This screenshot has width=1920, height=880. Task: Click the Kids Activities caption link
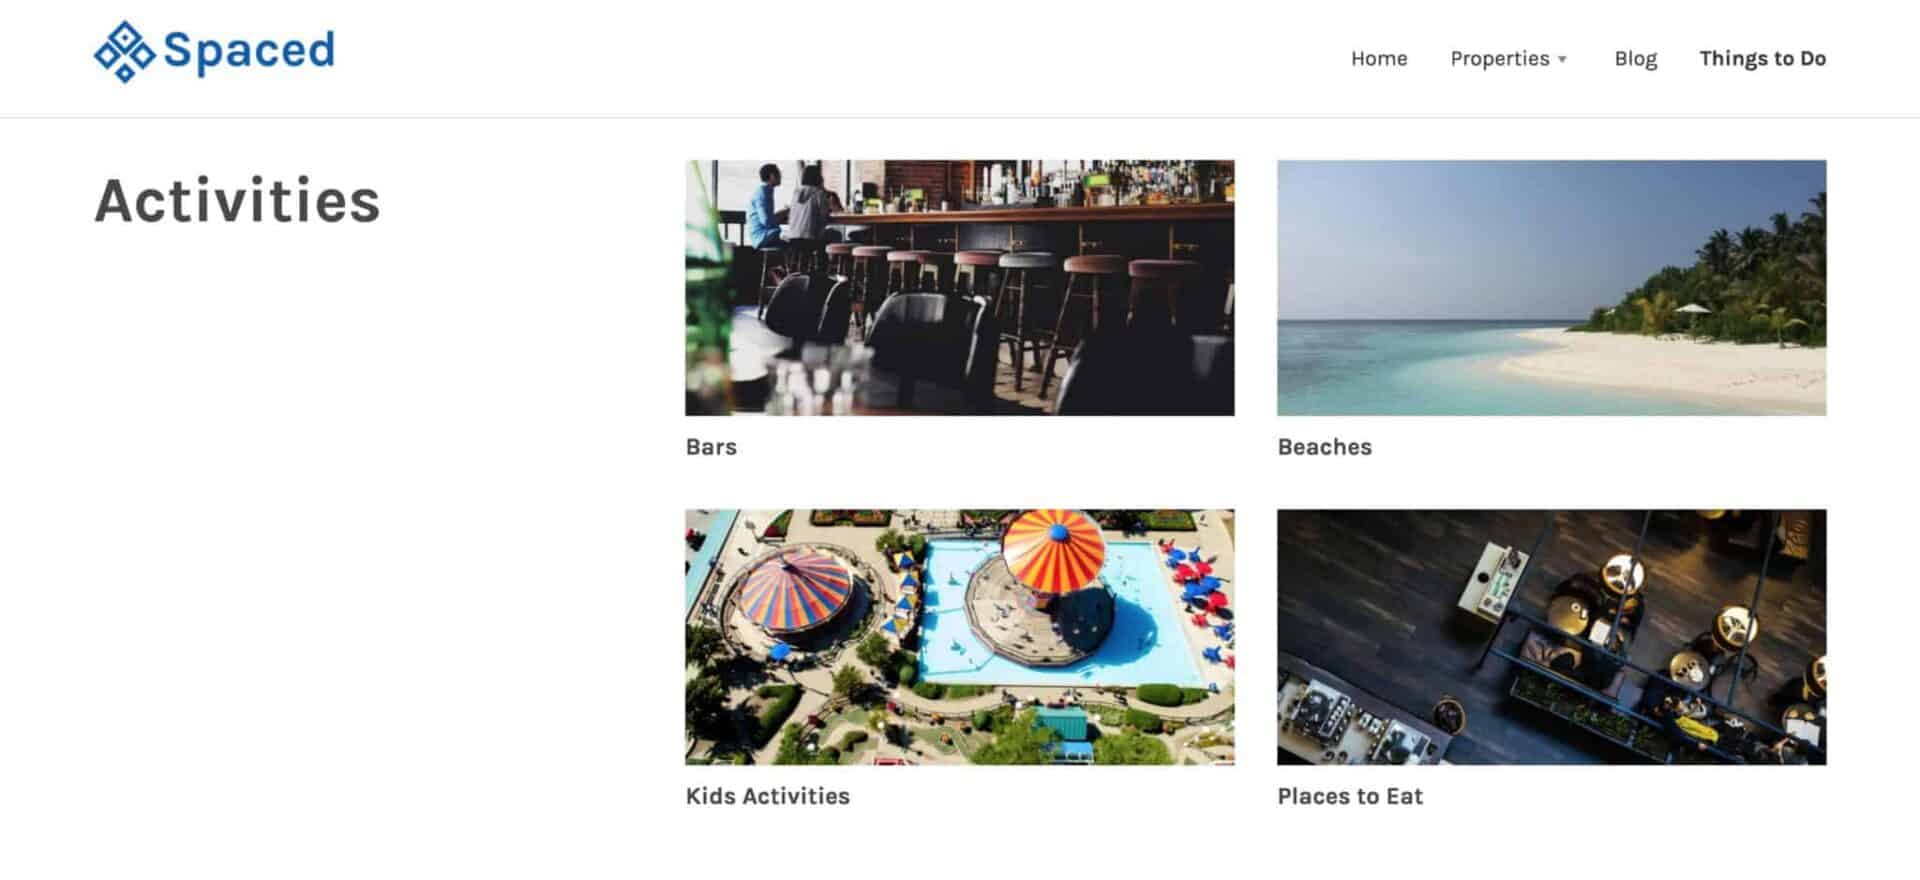pos(767,796)
